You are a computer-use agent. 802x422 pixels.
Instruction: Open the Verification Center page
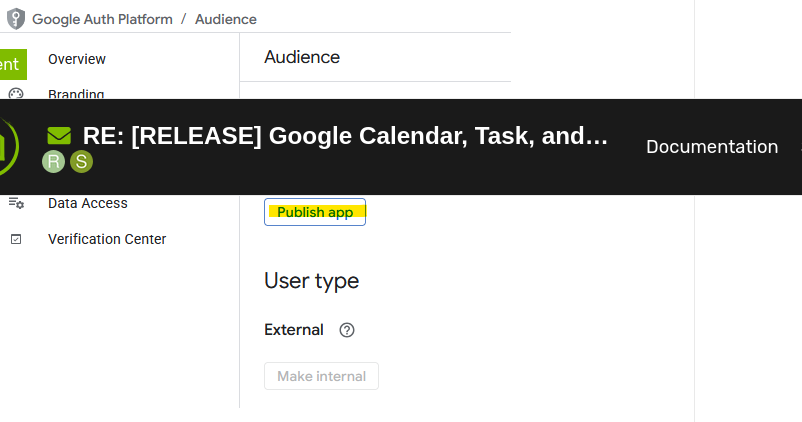107,239
